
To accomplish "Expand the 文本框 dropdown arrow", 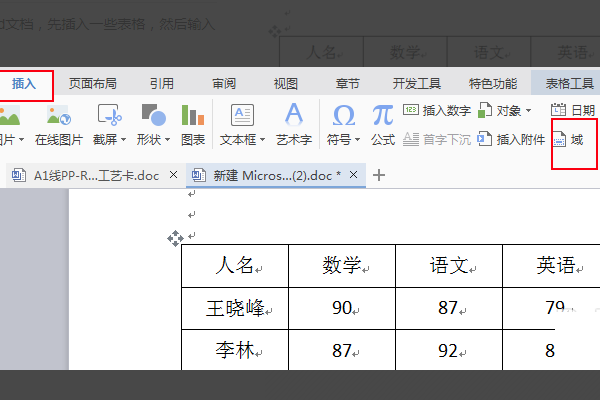I will coord(262,140).
